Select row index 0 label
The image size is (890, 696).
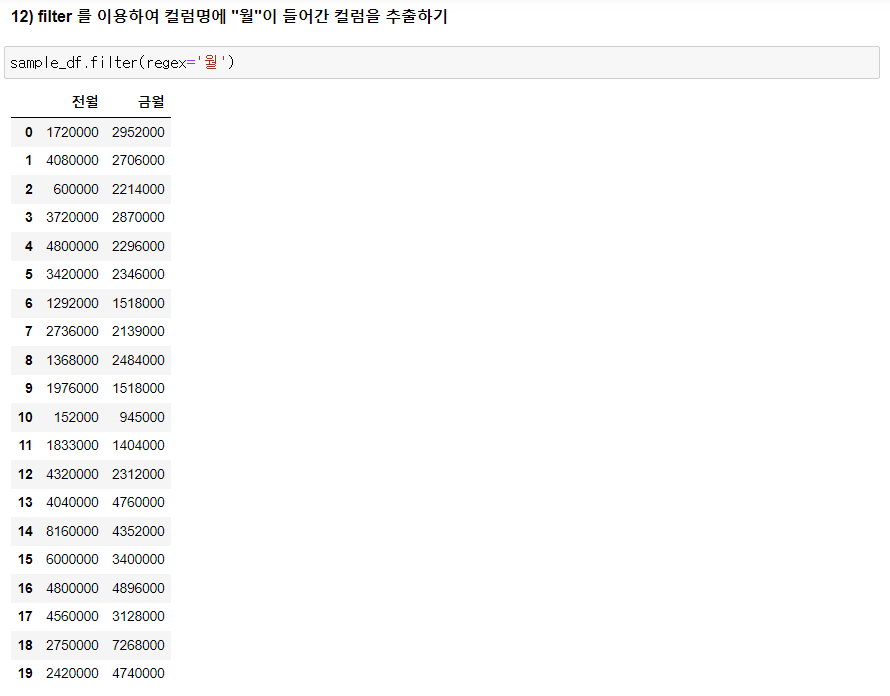(28, 132)
